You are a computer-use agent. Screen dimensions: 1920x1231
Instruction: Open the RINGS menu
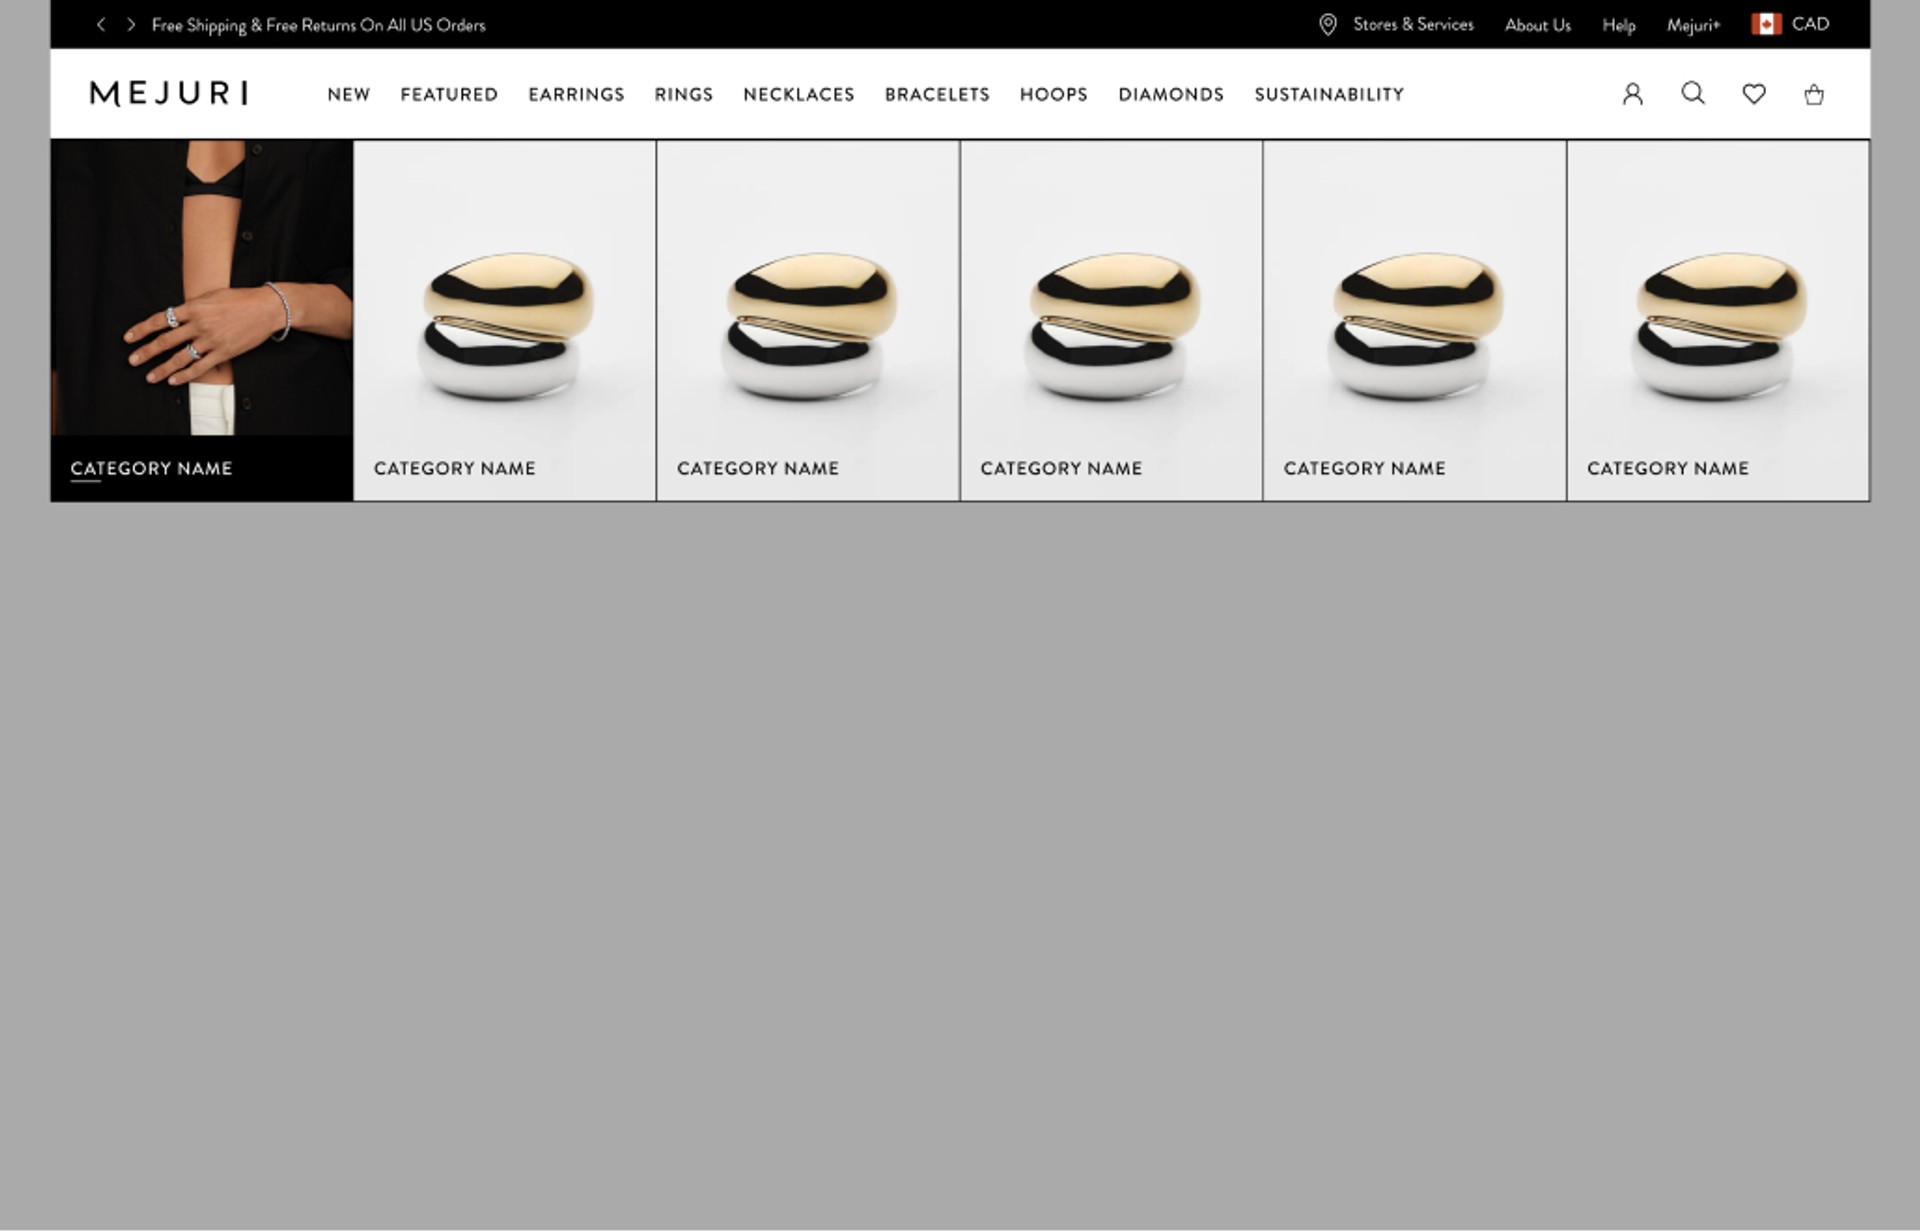click(x=684, y=94)
